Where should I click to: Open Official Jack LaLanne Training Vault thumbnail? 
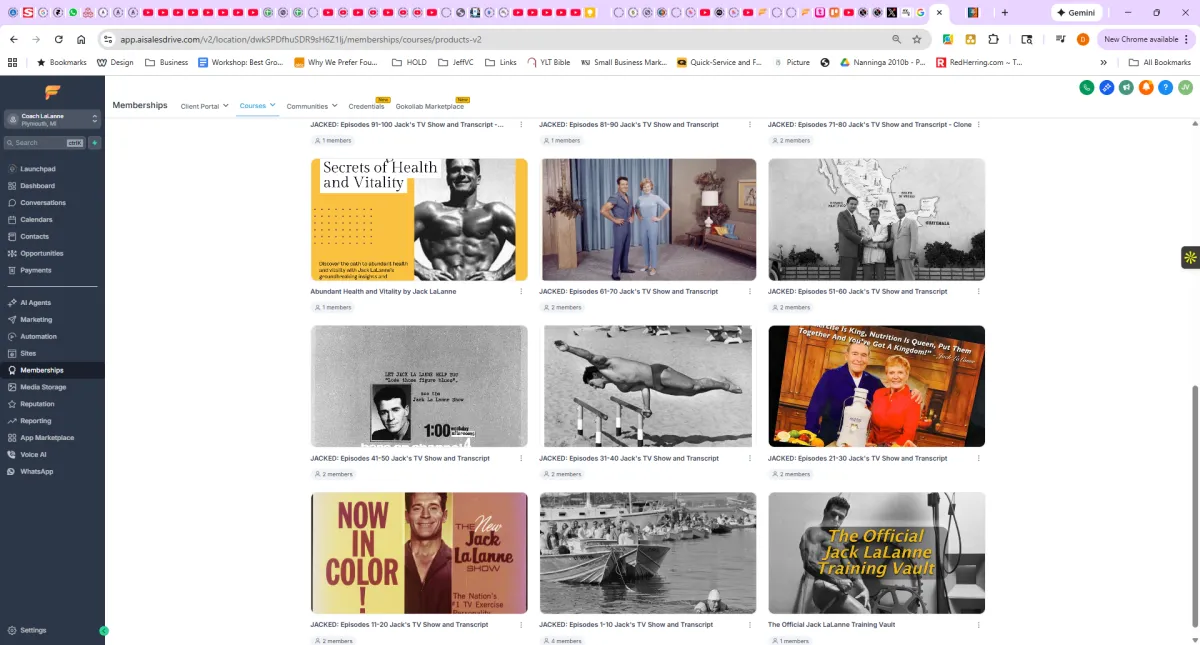[877, 553]
